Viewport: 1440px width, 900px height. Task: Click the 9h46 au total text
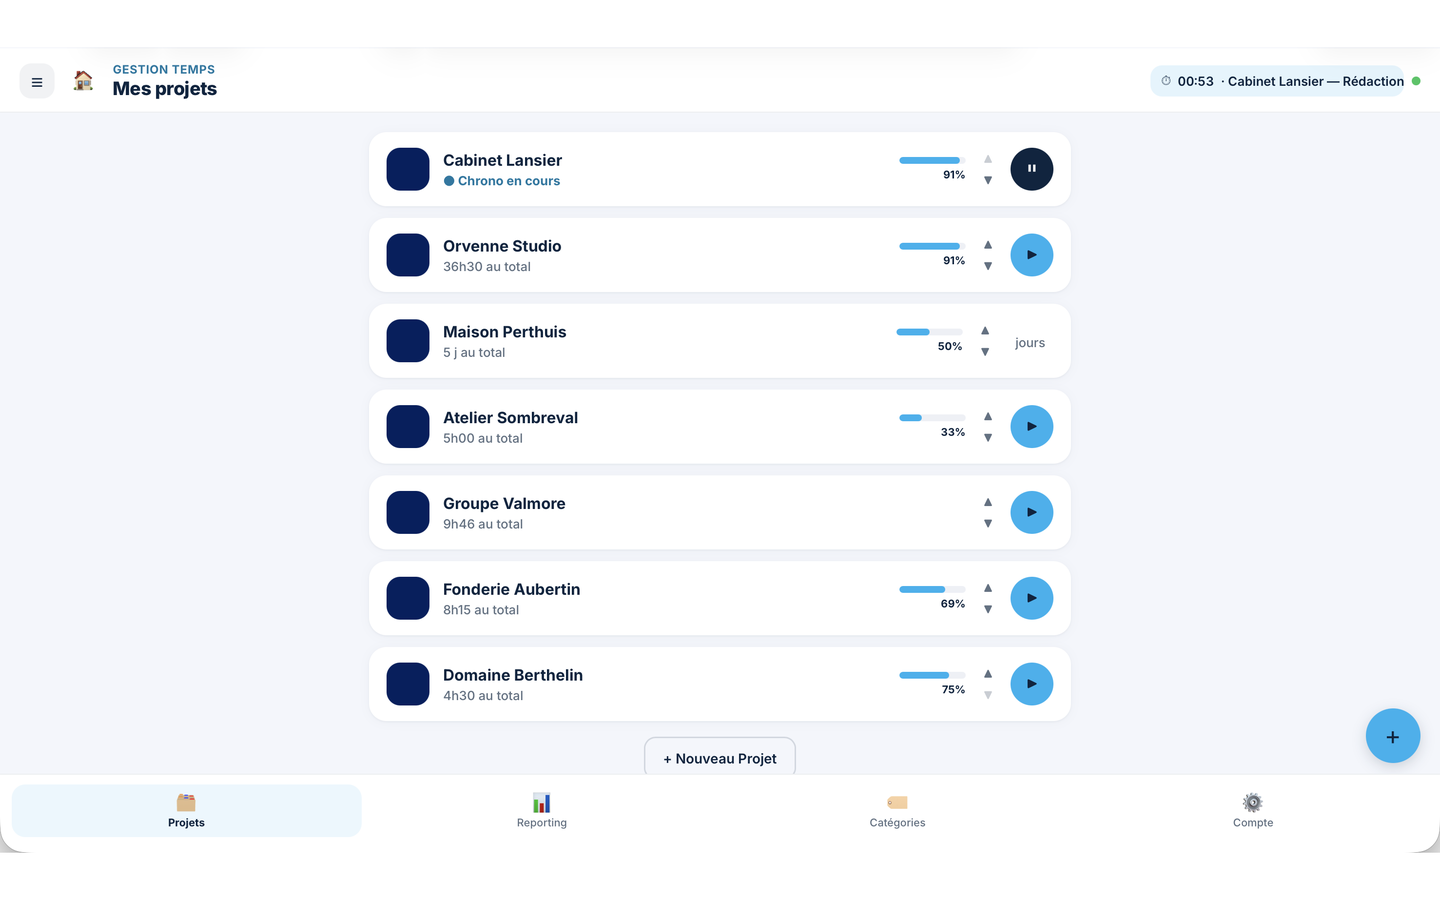[483, 524]
